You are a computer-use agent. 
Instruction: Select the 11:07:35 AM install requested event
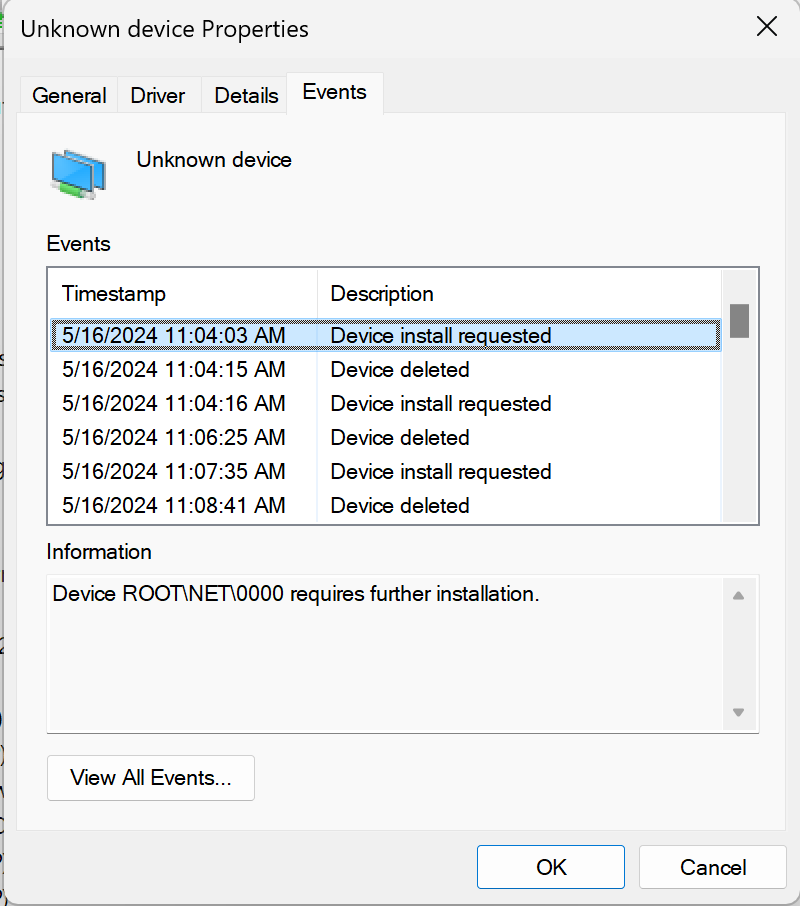pyautogui.click(x=385, y=472)
